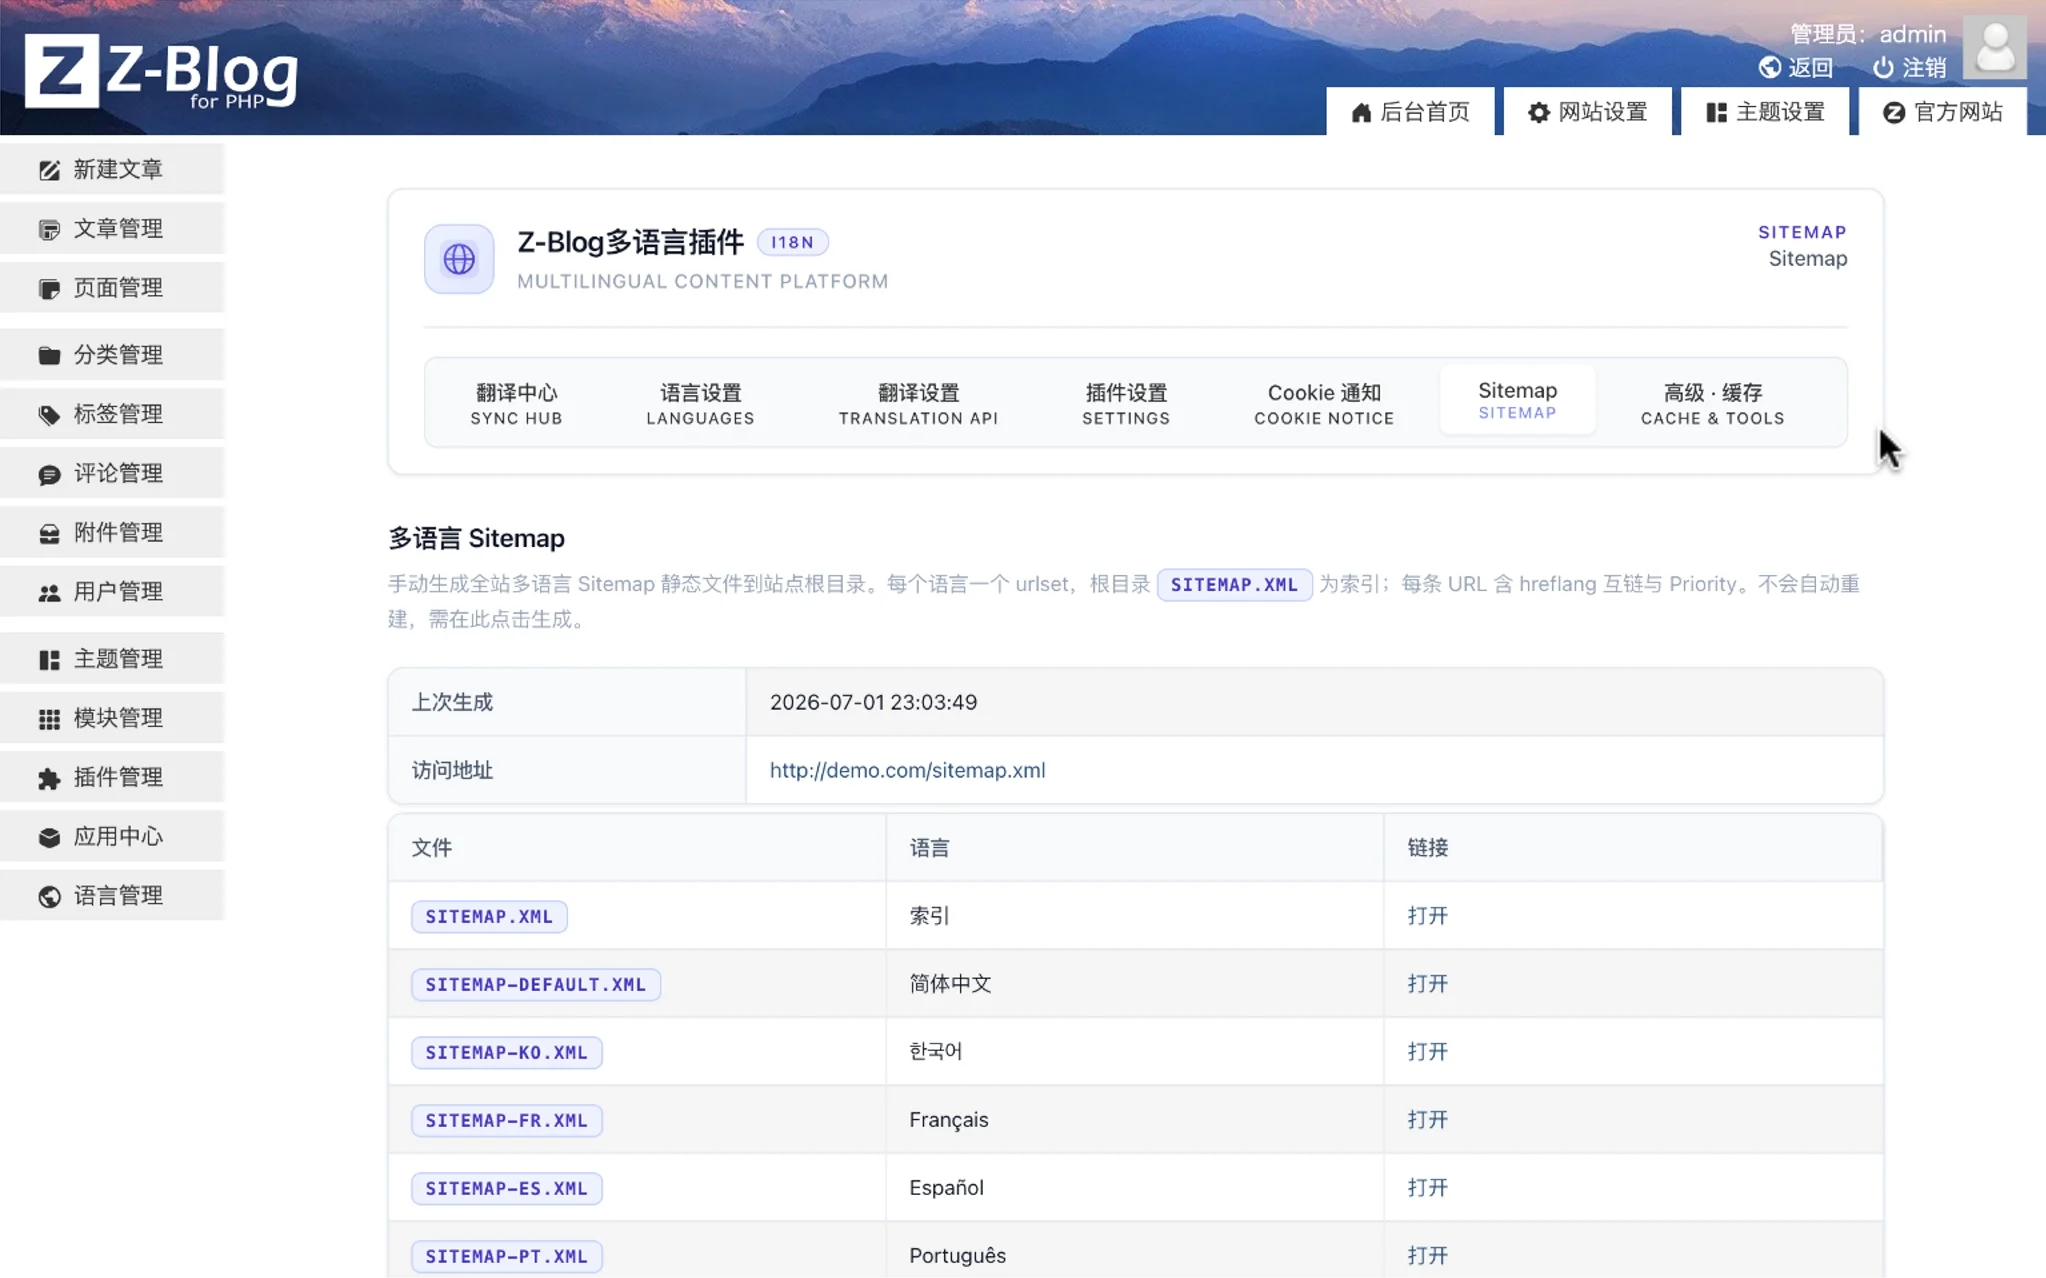
Task: Click the gear icon in 网站设置
Action: click(1539, 112)
